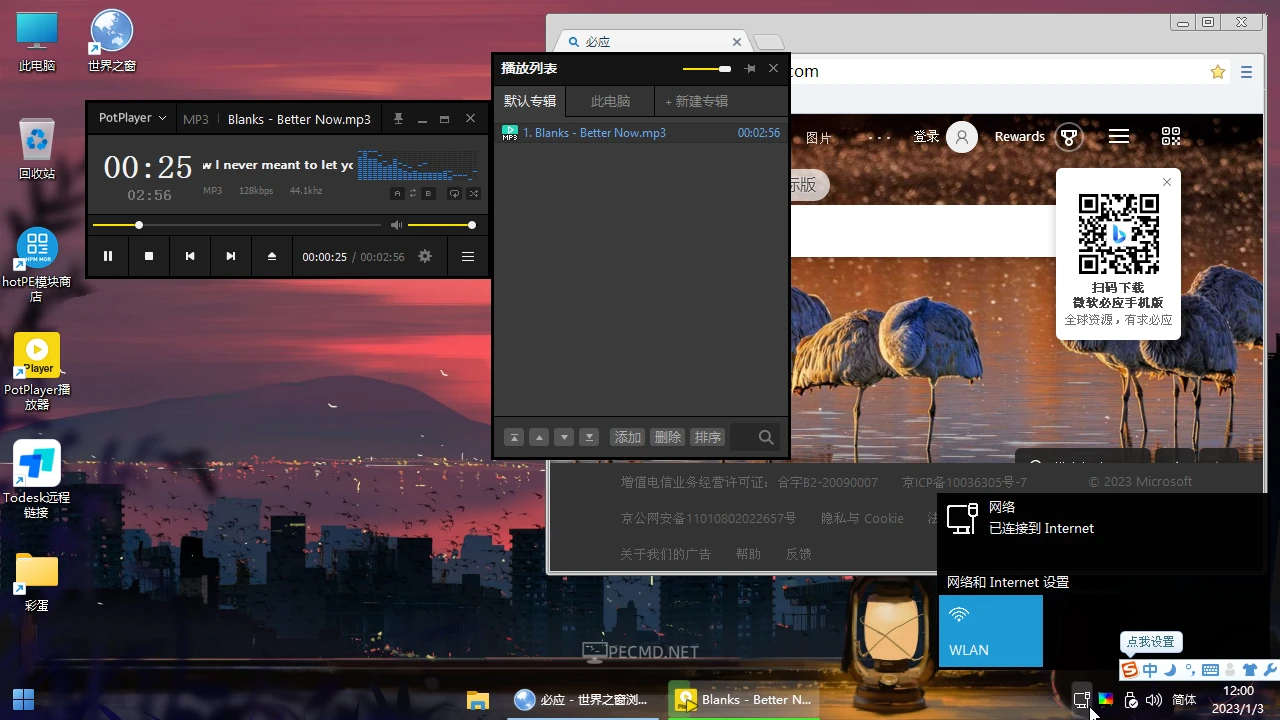Click the Rewards trophy icon

1069,137
